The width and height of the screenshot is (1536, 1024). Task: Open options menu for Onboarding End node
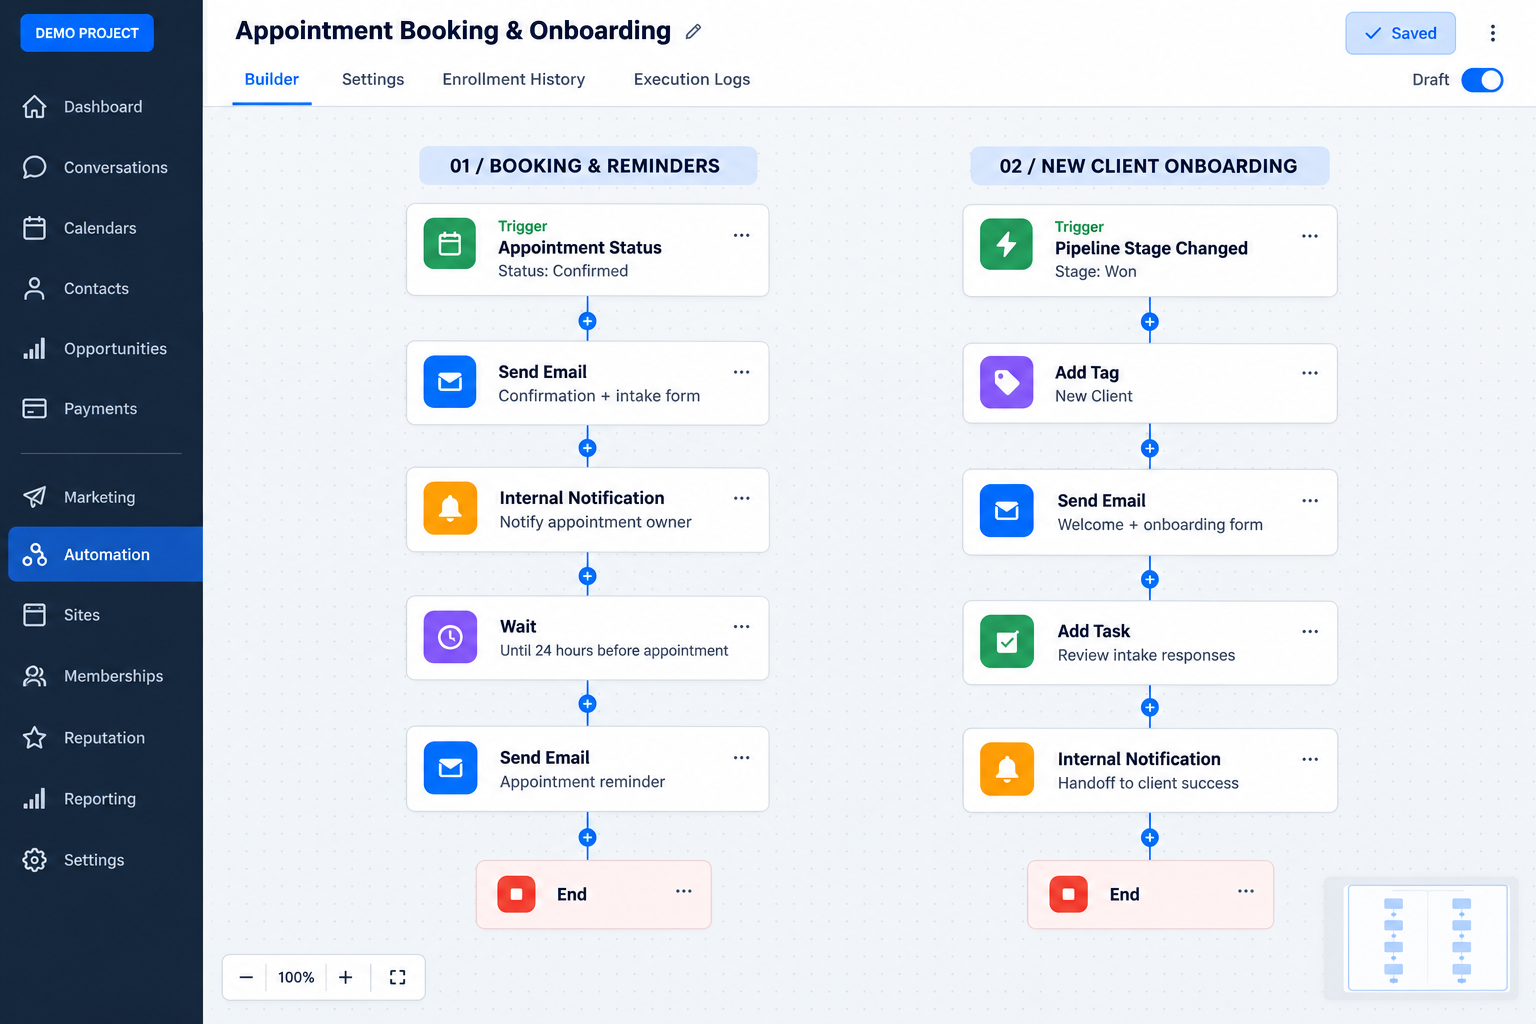click(1246, 891)
